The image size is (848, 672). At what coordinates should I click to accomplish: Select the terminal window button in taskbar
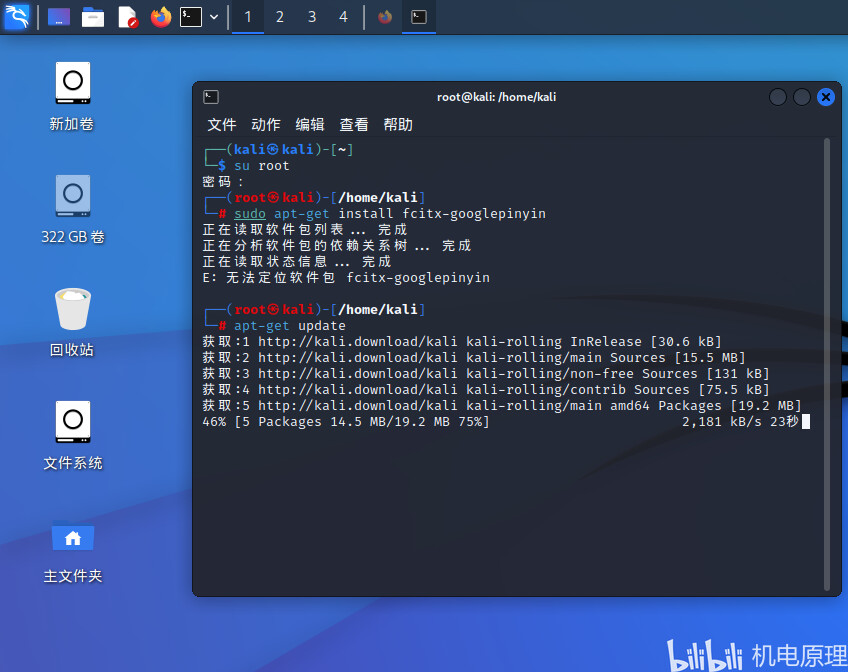pyautogui.click(x=419, y=17)
